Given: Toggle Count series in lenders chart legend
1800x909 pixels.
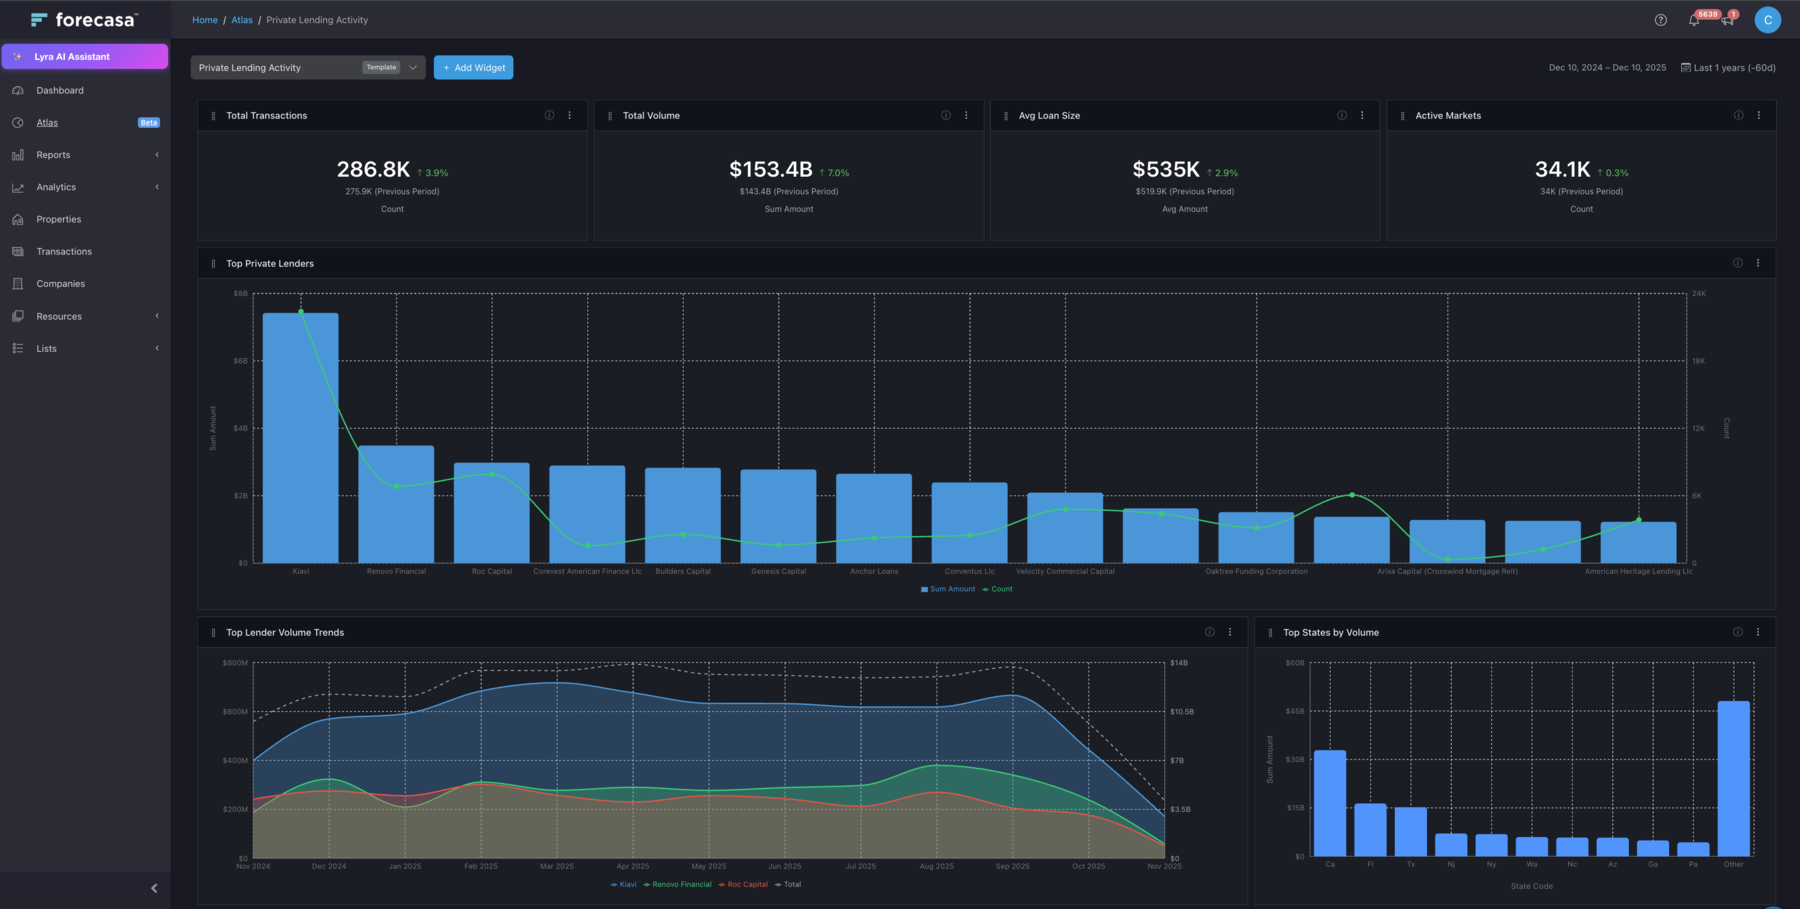Looking at the screenshot, I should 998,589.
